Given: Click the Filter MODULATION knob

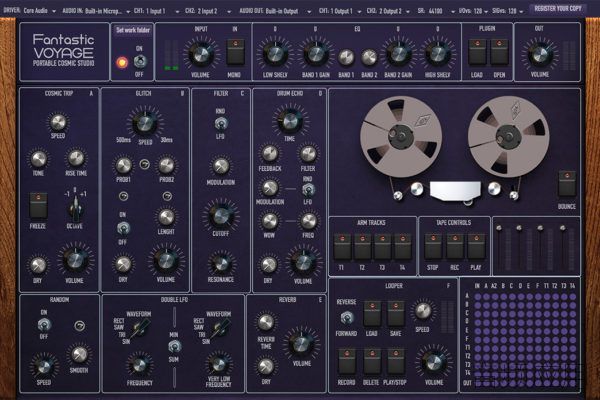Looking at the screenshot, I should (221, 166).
